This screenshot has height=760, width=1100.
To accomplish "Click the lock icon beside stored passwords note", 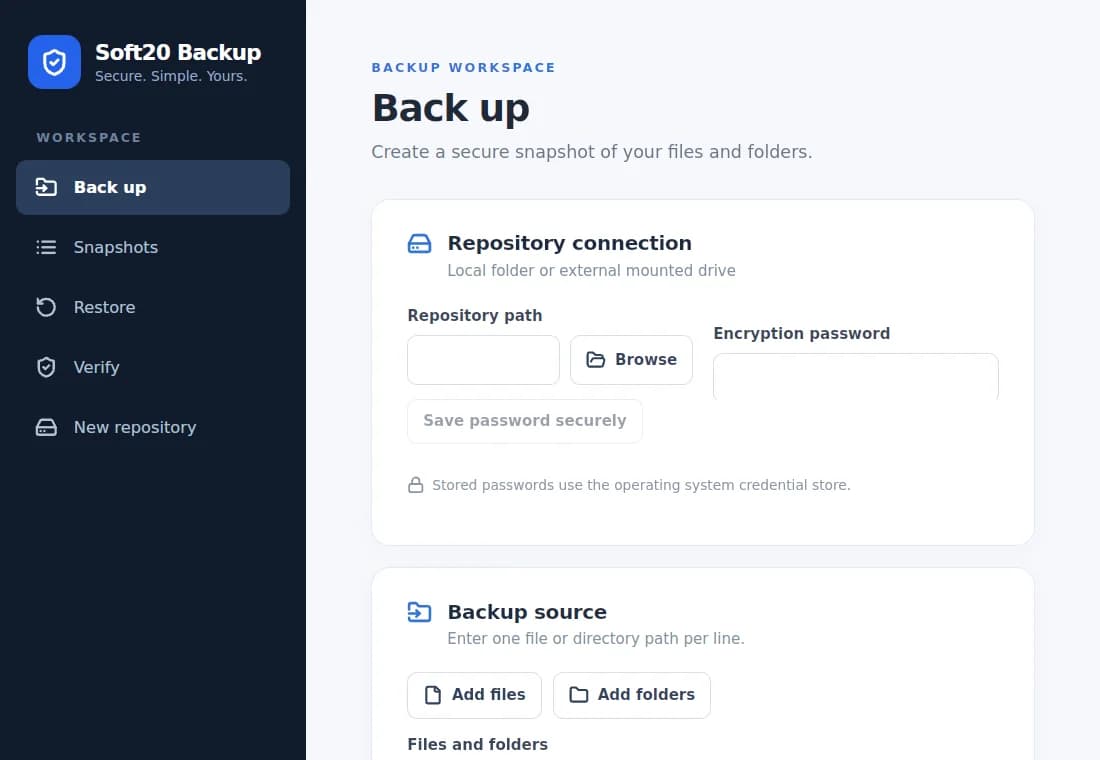I will click(x=416, y=485).
